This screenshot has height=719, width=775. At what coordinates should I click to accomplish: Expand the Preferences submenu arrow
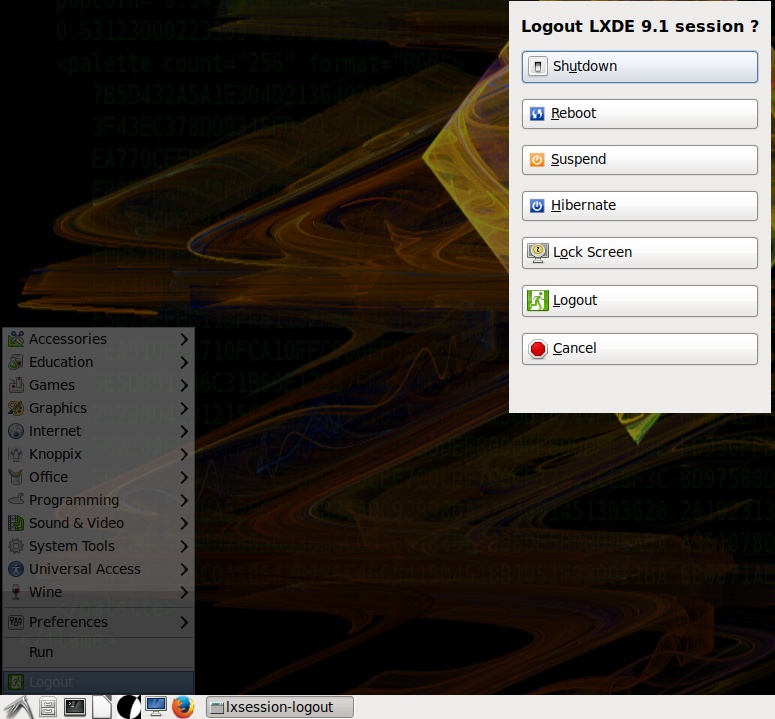click(x=184, y=622)
